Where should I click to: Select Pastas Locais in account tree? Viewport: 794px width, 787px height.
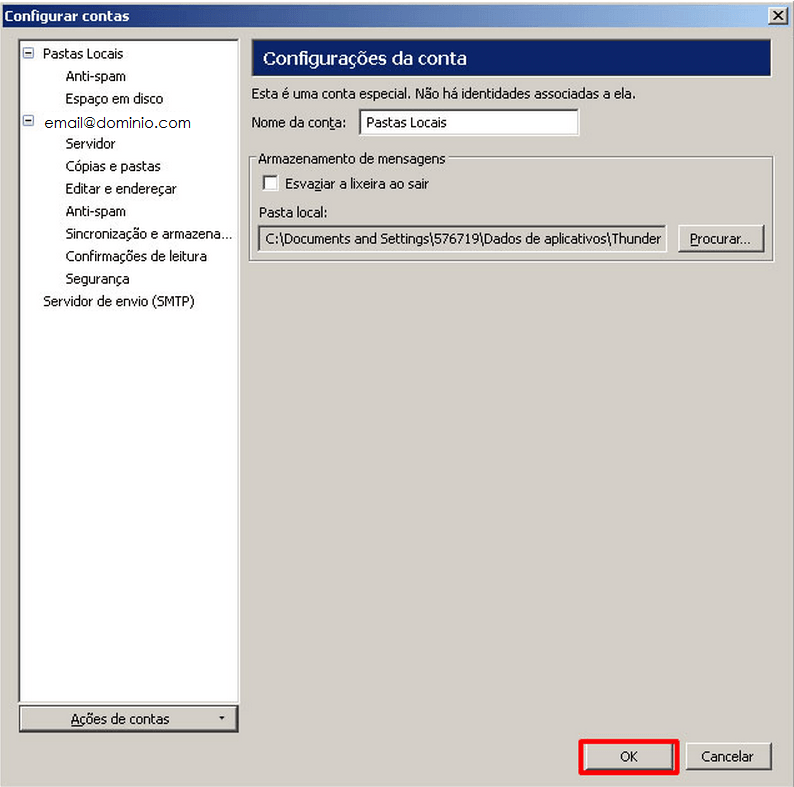click(x=83, y=54)
